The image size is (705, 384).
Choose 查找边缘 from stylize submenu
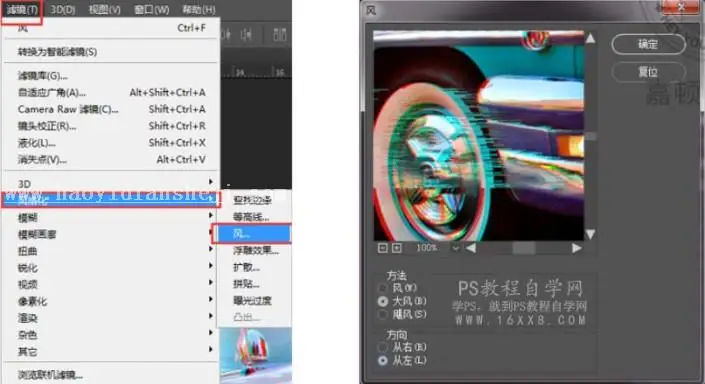[254, 200]
